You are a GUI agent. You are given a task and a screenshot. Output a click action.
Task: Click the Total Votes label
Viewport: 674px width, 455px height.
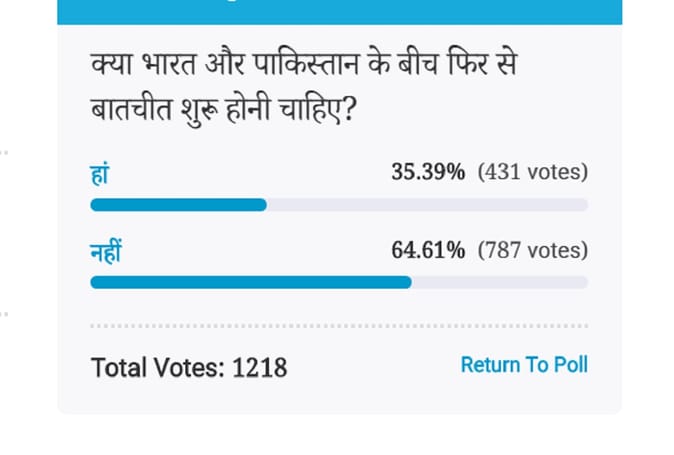pos(158,368)
